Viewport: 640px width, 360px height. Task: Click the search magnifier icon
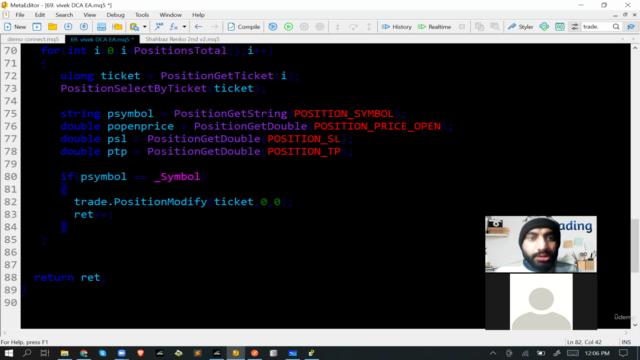(x=616, y=27)
